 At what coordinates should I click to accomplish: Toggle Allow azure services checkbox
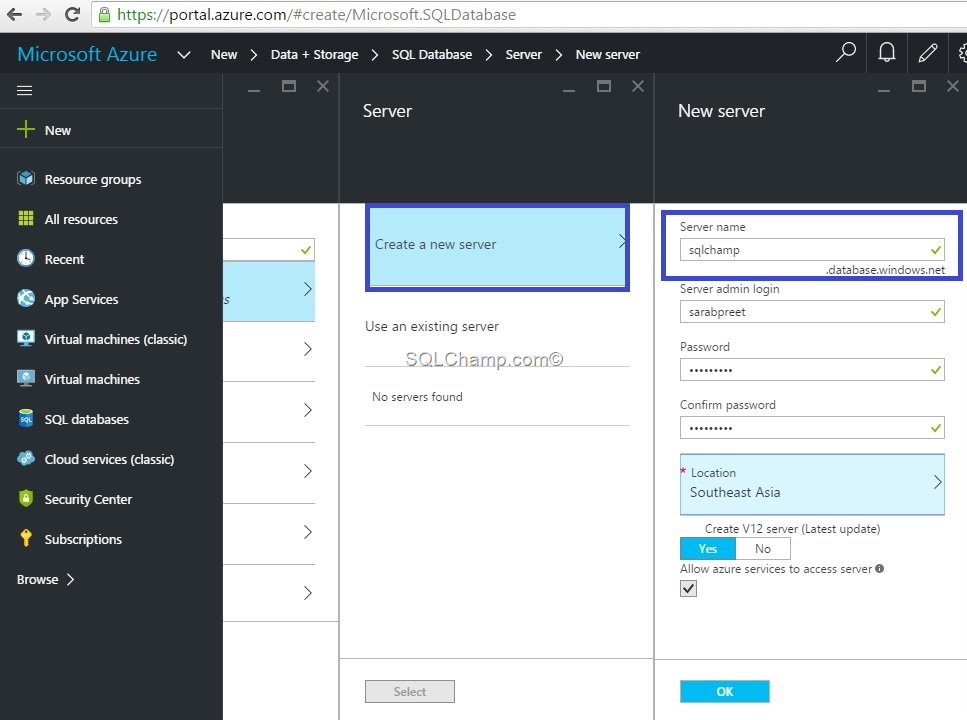pyautogui.click(x=688, y=589)
